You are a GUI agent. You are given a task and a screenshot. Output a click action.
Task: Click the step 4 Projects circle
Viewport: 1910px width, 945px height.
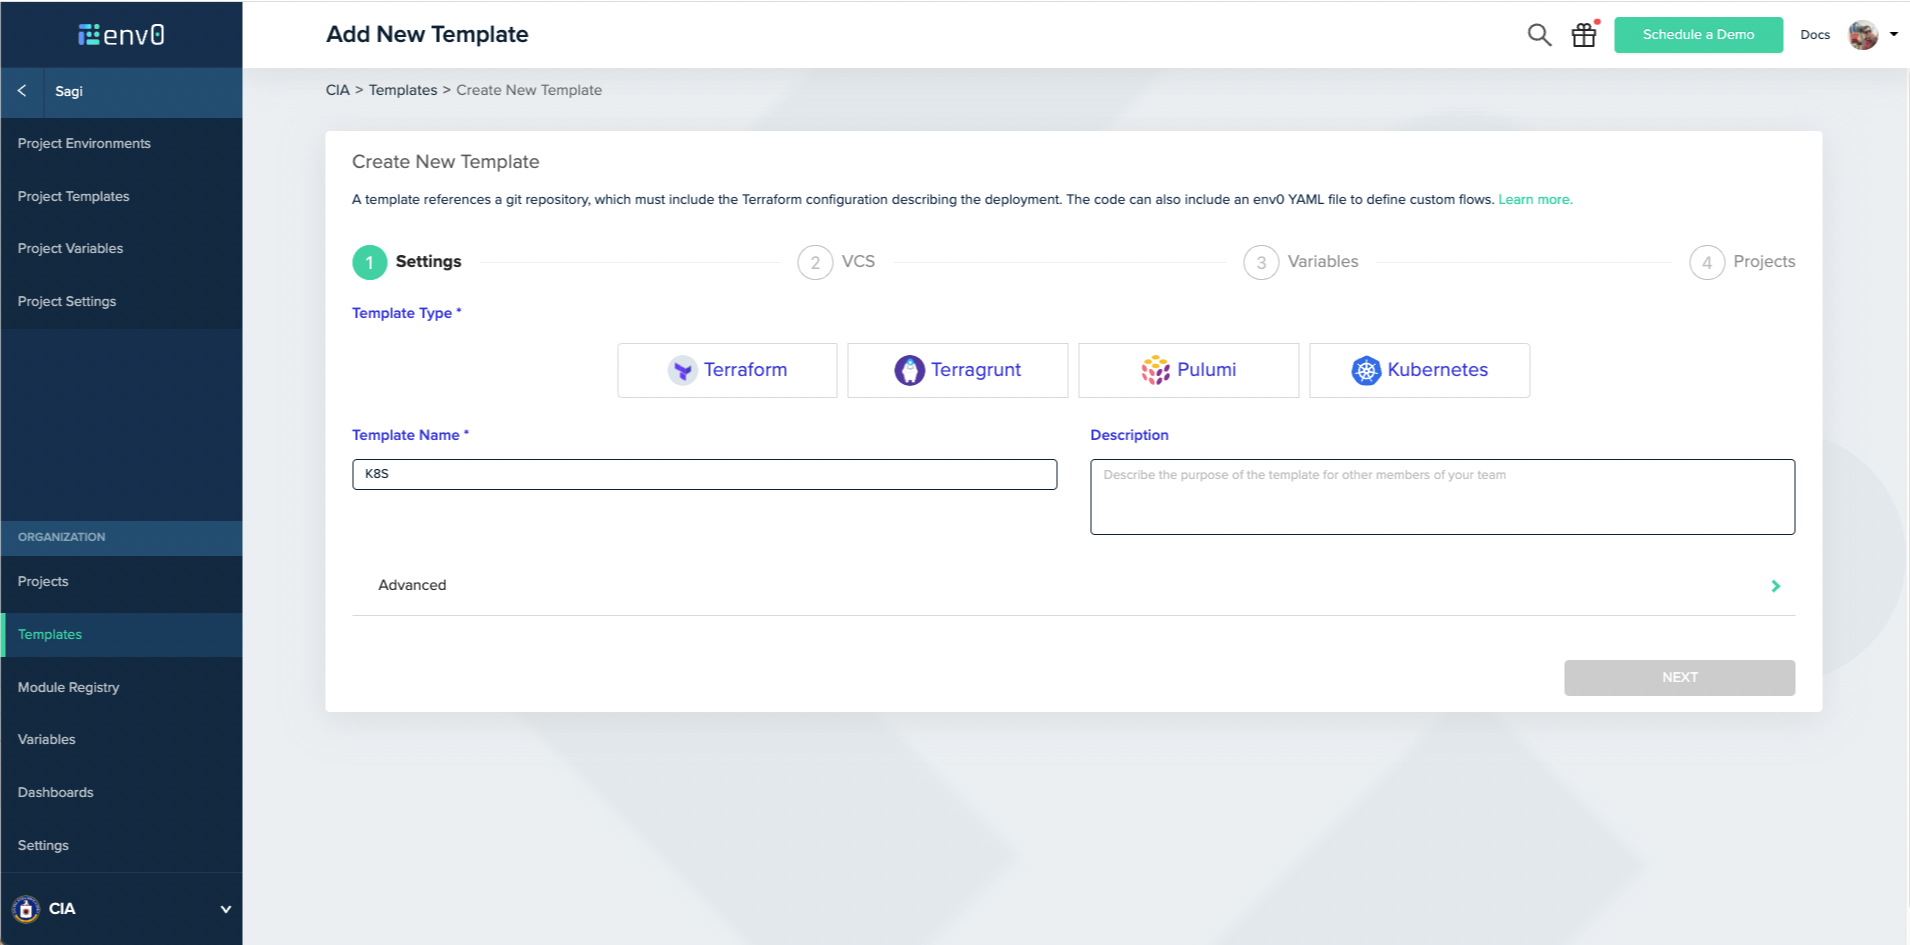[1707, 262]
